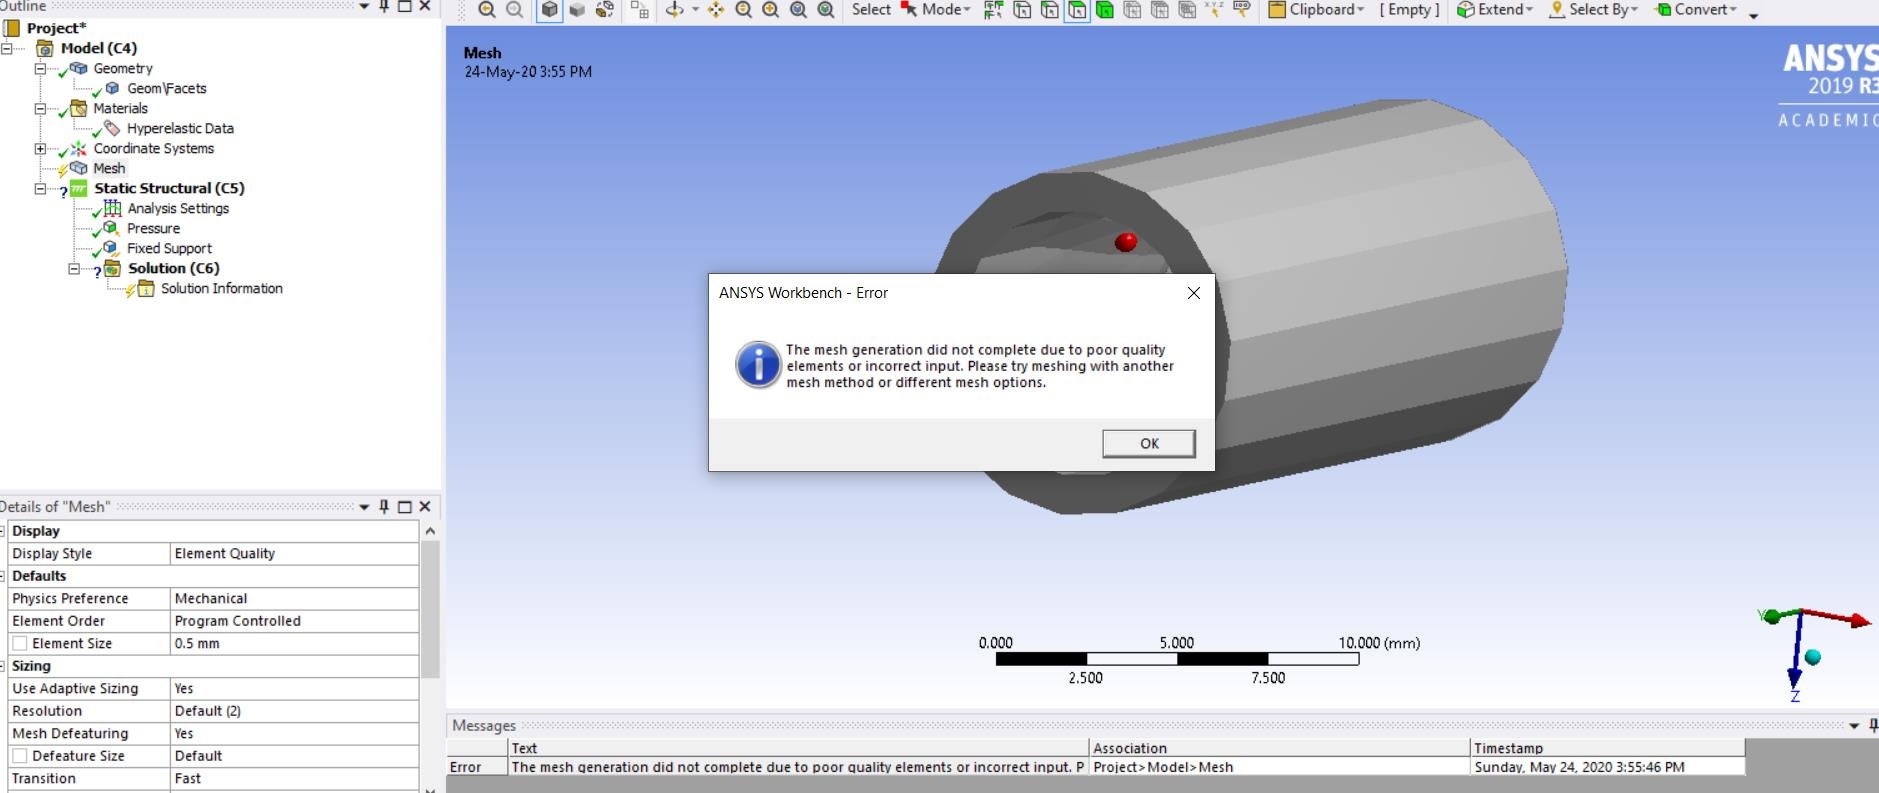Select the Vertex selection filter cube
Screen dimensions: 1879x793
click(1022, 10)
